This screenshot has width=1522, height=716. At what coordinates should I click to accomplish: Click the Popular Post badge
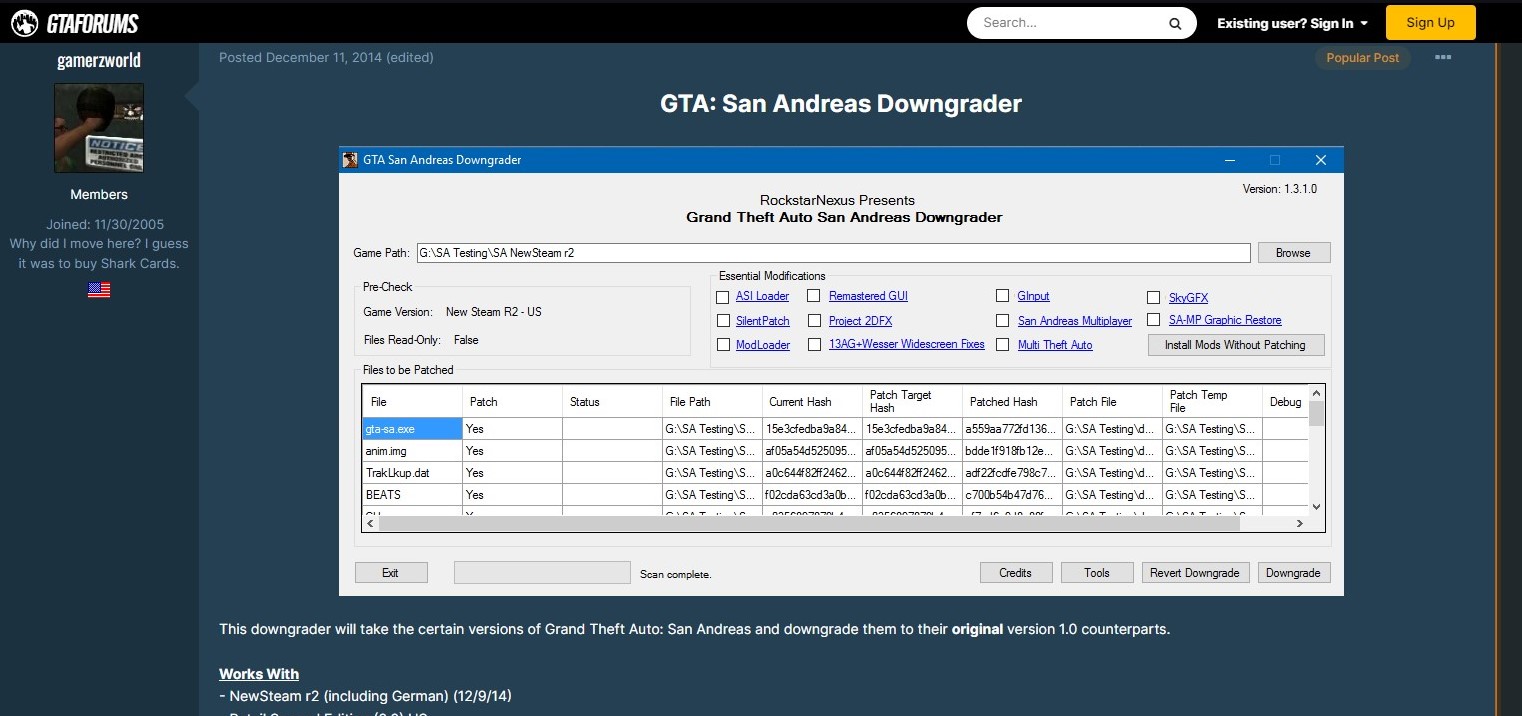1362,58
